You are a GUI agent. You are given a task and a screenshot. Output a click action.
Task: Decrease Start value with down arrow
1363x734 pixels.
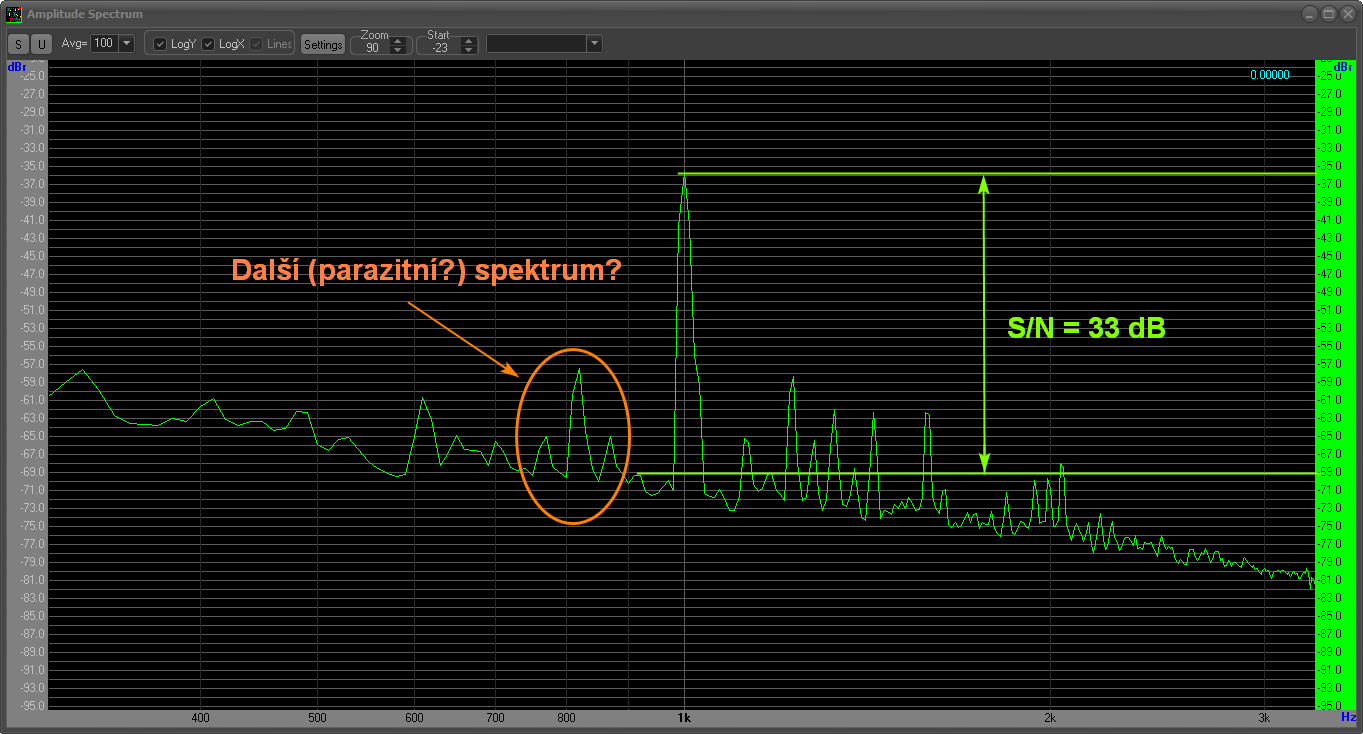click(x=468, y=49)
